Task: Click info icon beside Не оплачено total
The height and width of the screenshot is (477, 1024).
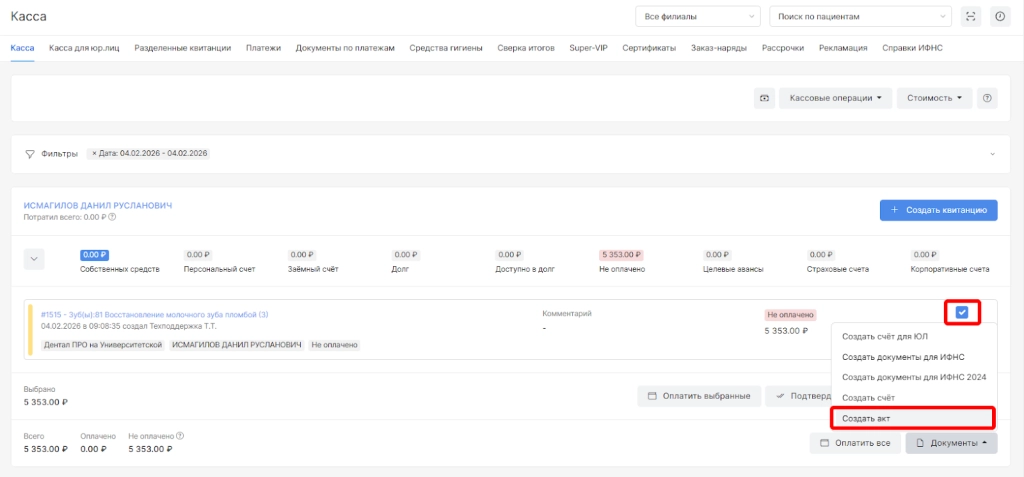Action: pos(180,436)
